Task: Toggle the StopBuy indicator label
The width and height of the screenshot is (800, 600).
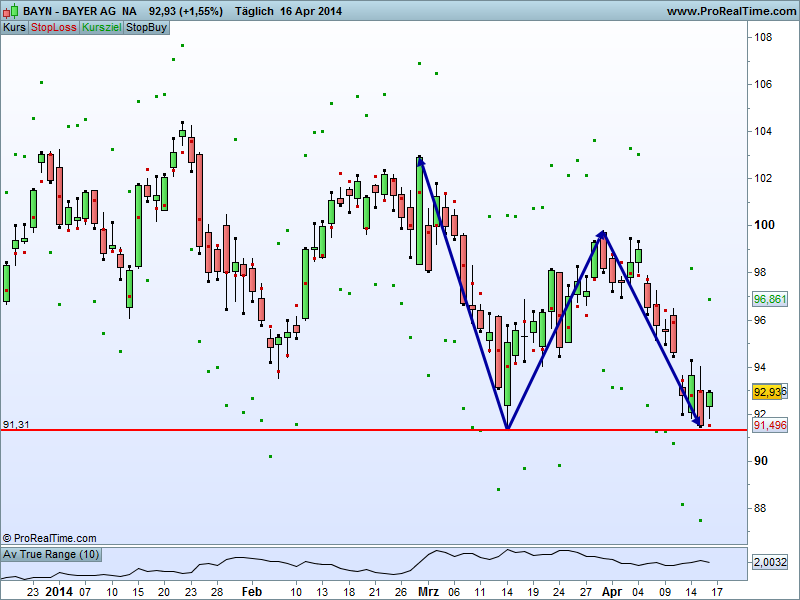Action: [x=146, y=28]
